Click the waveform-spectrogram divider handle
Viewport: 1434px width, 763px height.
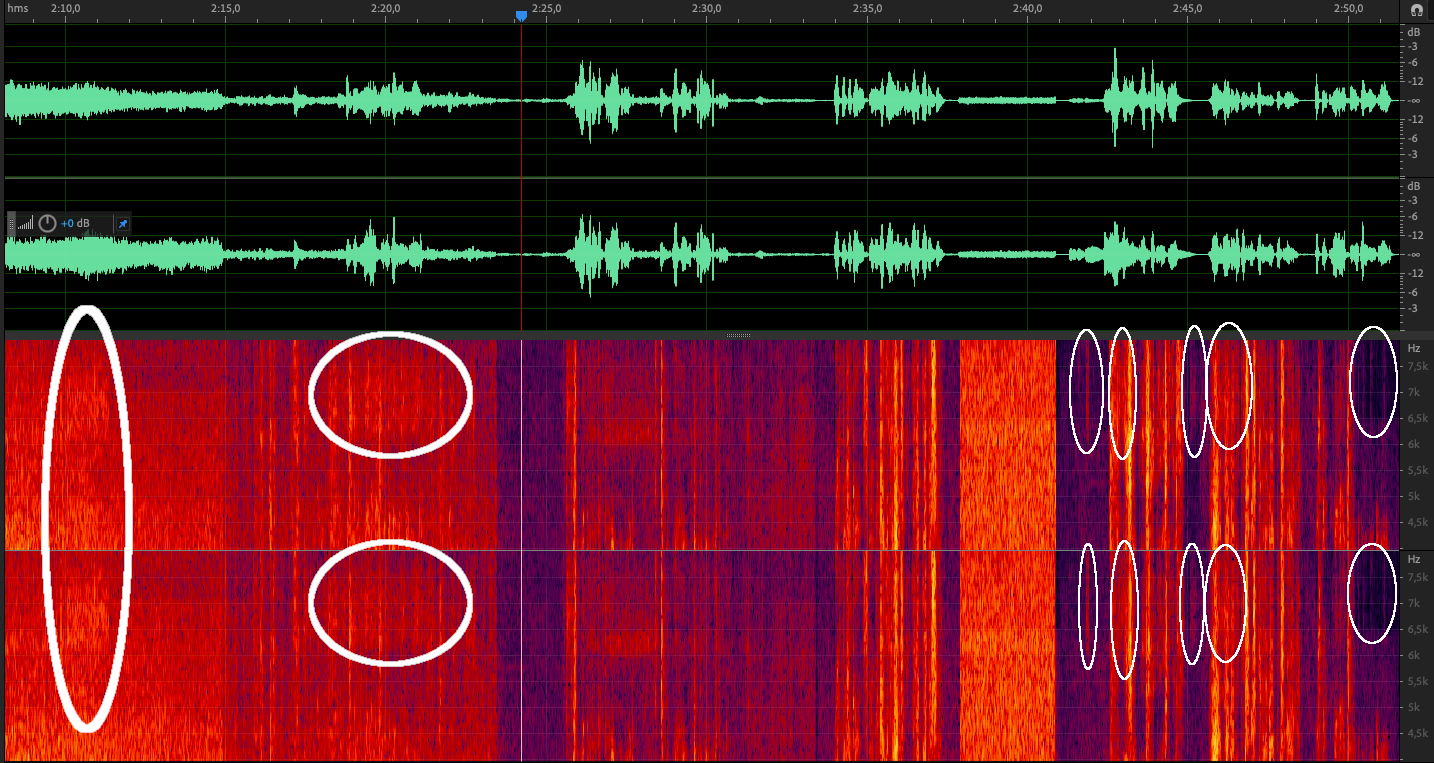pos(738,335)
